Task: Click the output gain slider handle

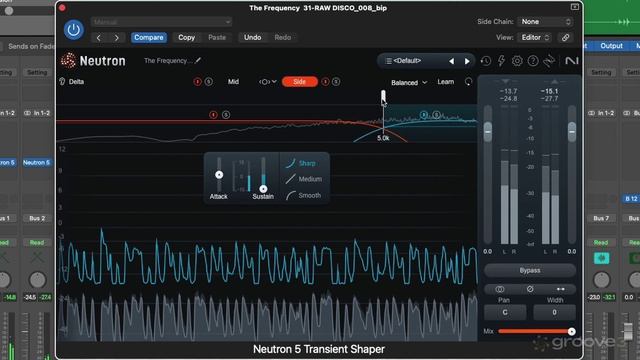Action: [572, 131]
